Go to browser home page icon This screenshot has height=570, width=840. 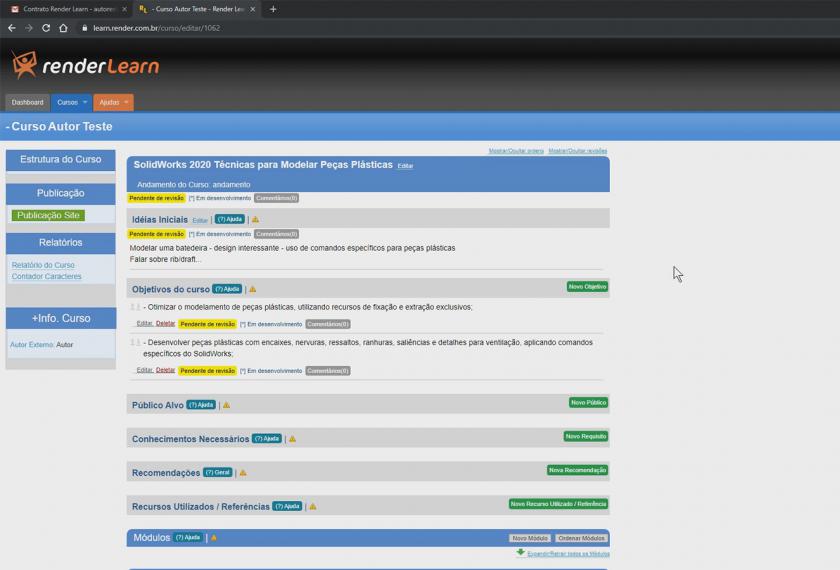coord(63,28)
